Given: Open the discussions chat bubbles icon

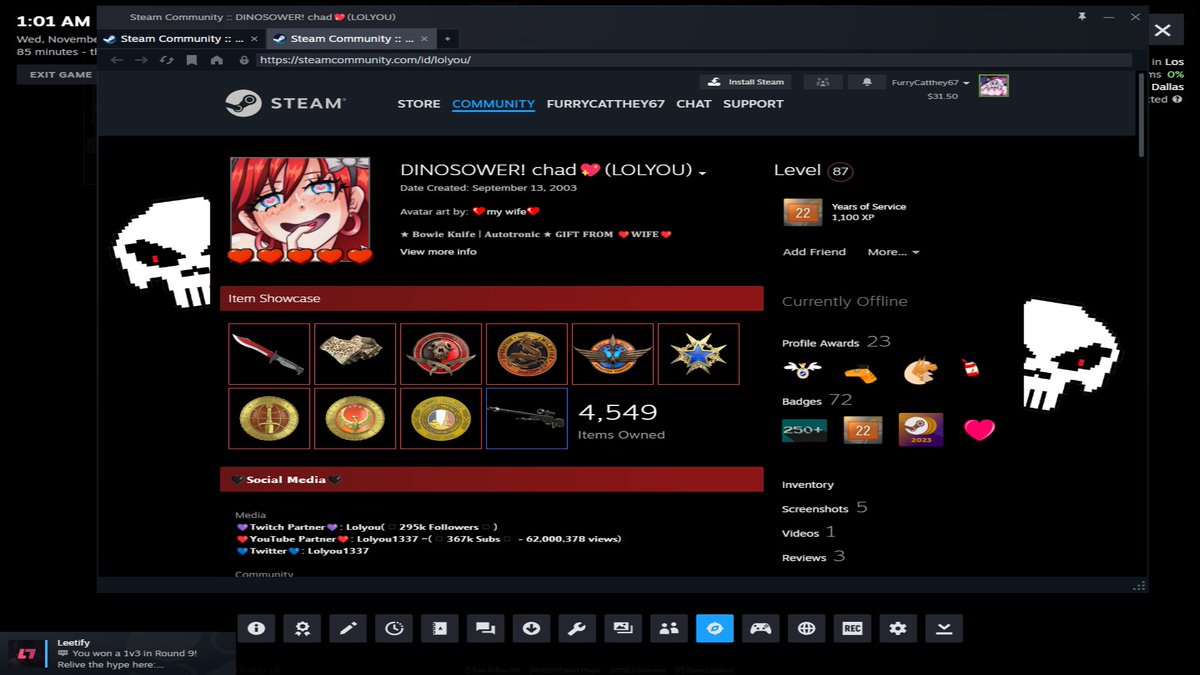Looking at the screenshot, I should (485, 628).
